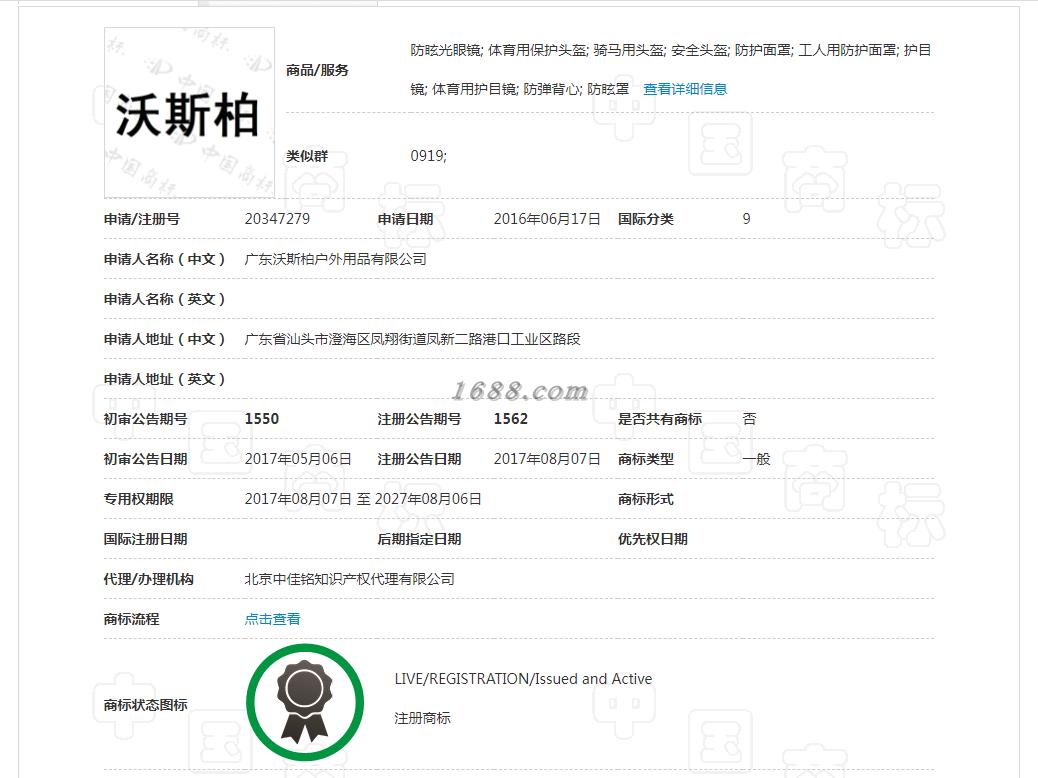Image resolution: width=1038 pixels, height=778 pixels.
Task: Select international class value 9
Action: (747, 219)
